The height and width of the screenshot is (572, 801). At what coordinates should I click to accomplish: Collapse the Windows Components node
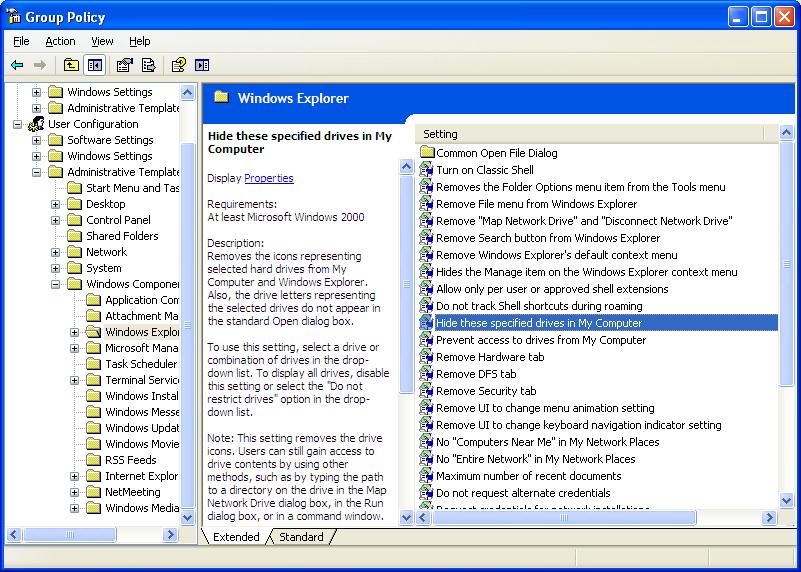coord(55,284)
